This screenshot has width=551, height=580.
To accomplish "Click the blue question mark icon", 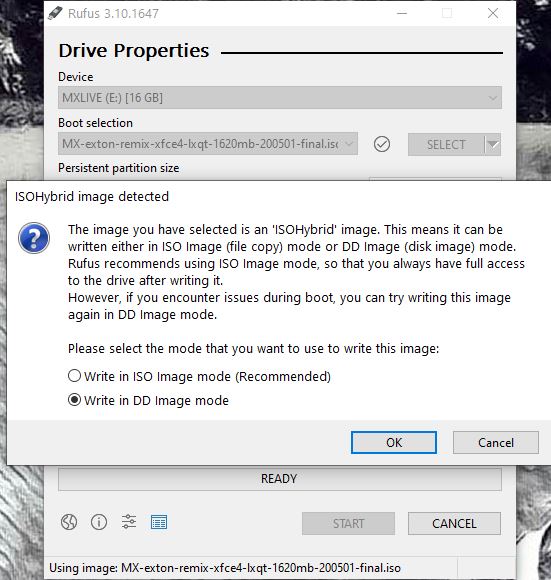I will pos(34,238).
